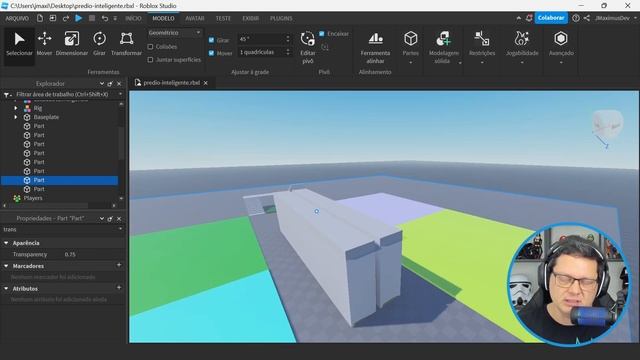Select the Players service in Explorador
Image resolution: width=640 pixels, height=360 pixels.
tap(33, 198)
